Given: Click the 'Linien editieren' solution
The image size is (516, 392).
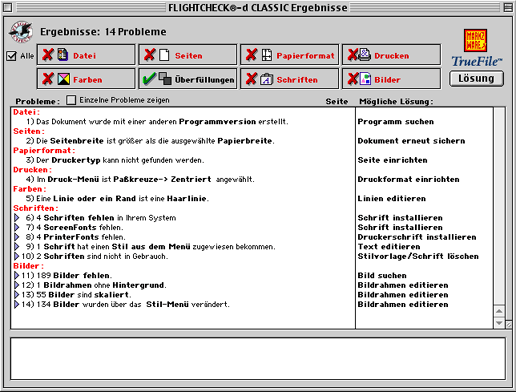Looking at the screenshot, I should point(392,199).
